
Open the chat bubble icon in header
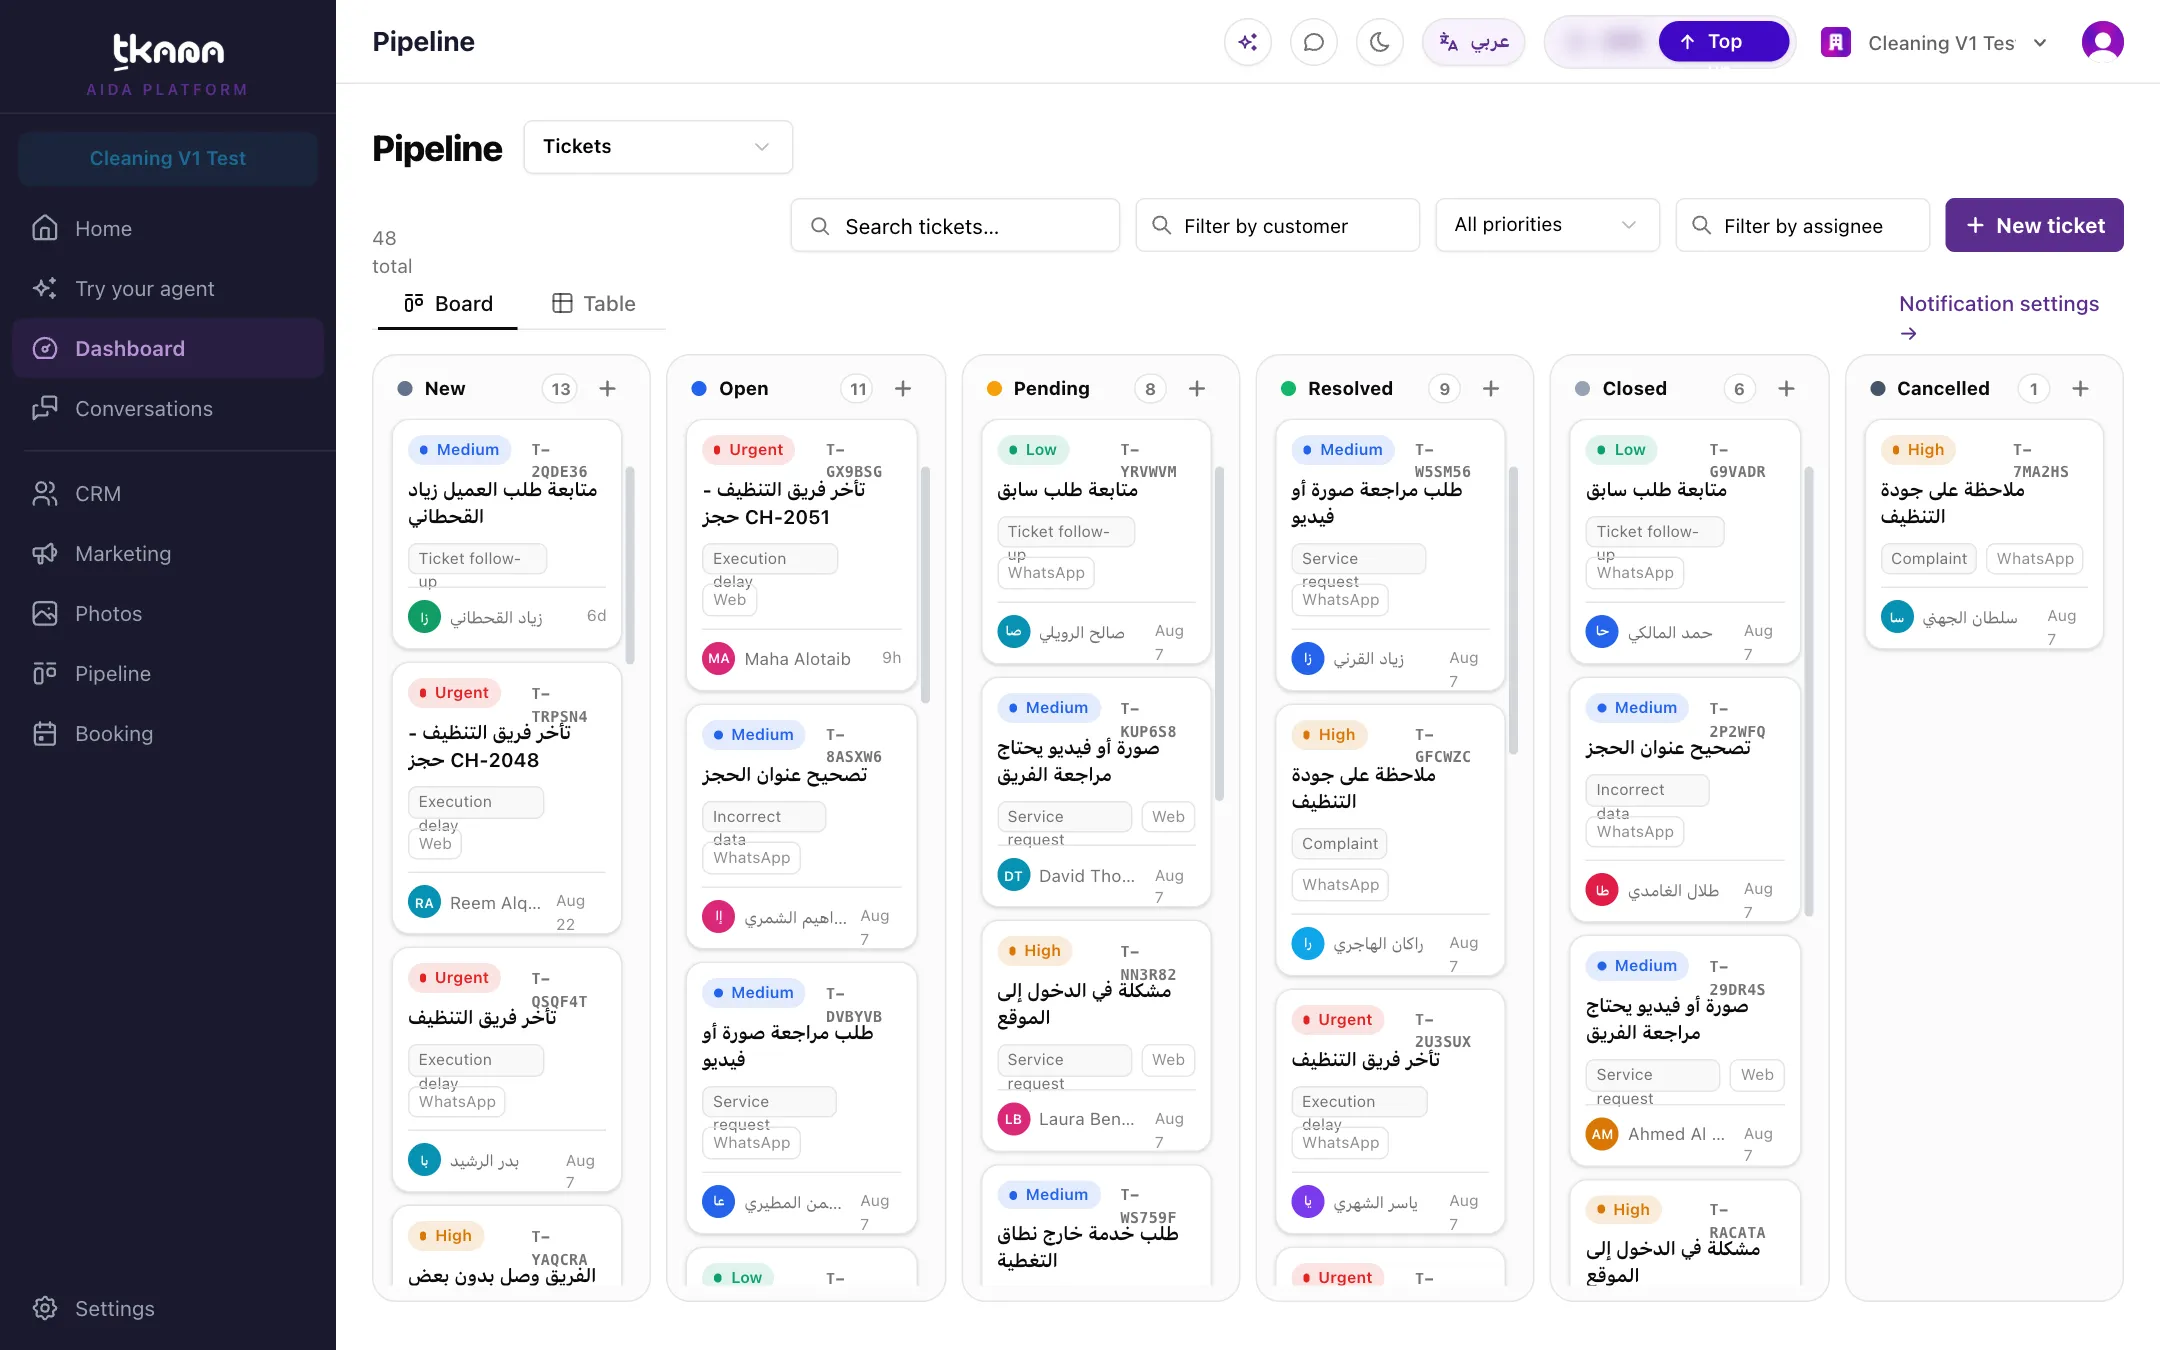(x=1314, y=42)
